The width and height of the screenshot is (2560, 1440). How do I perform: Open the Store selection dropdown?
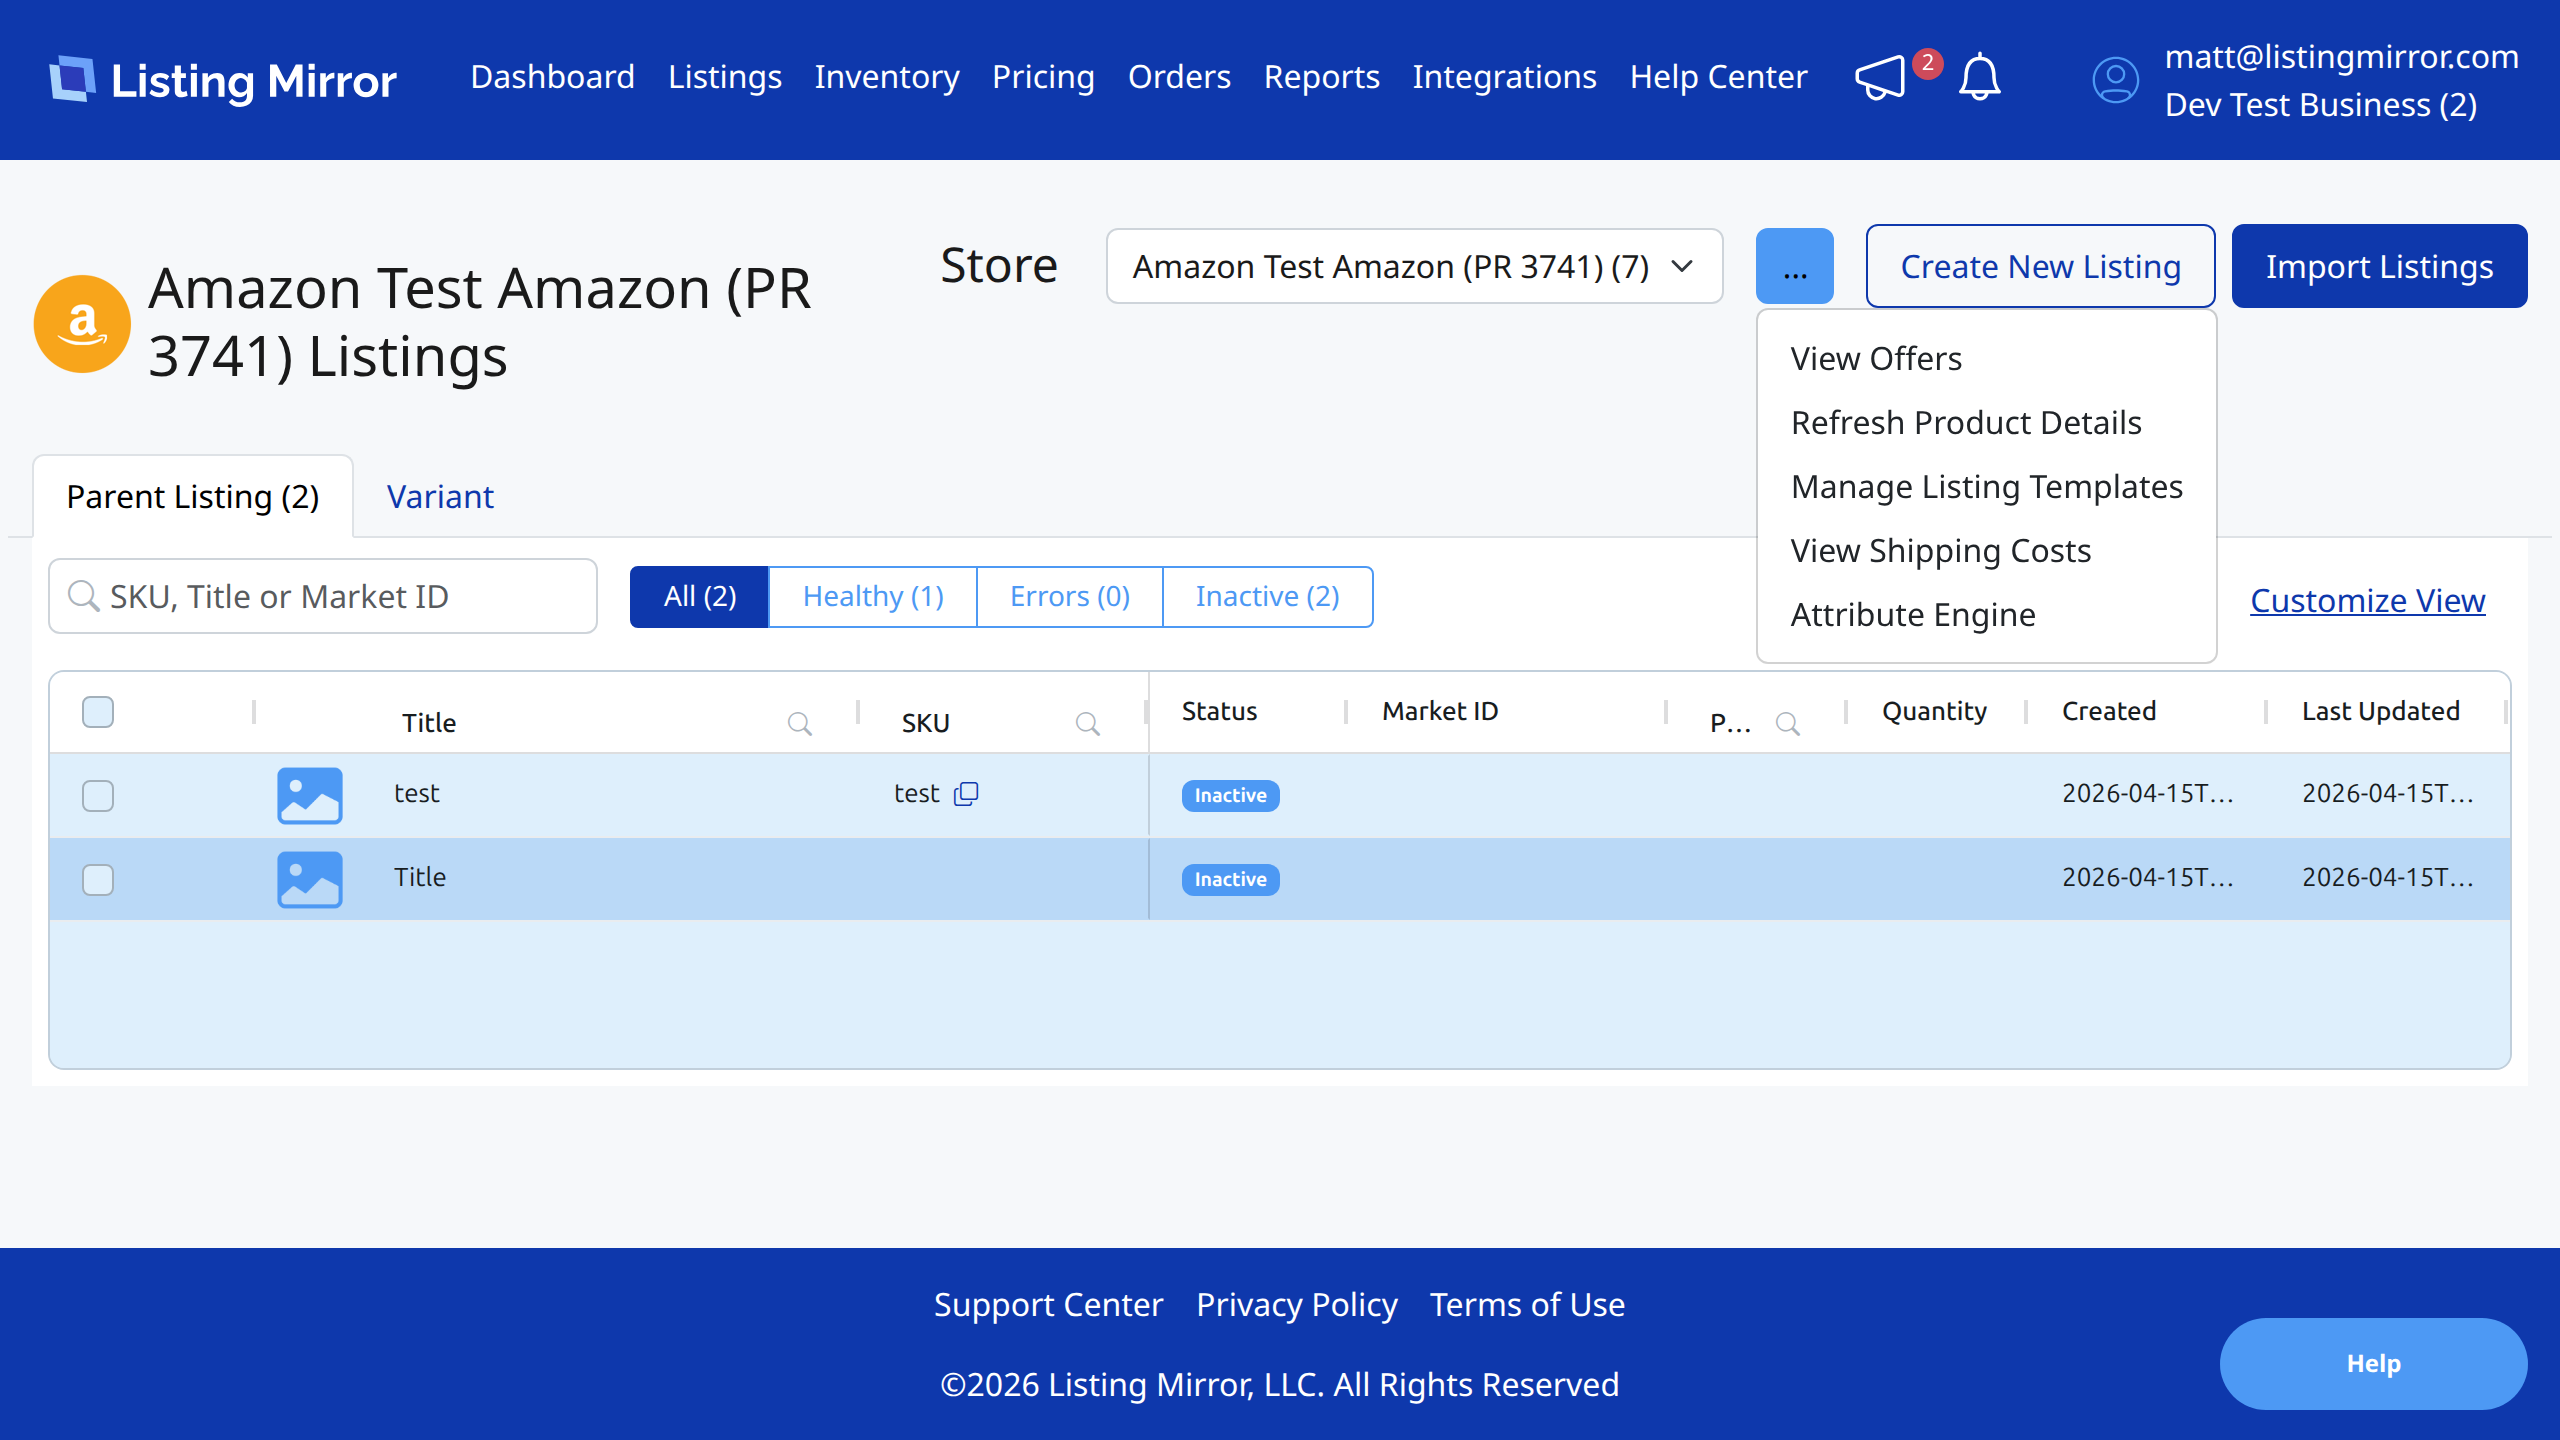[x=1414, y=266]
